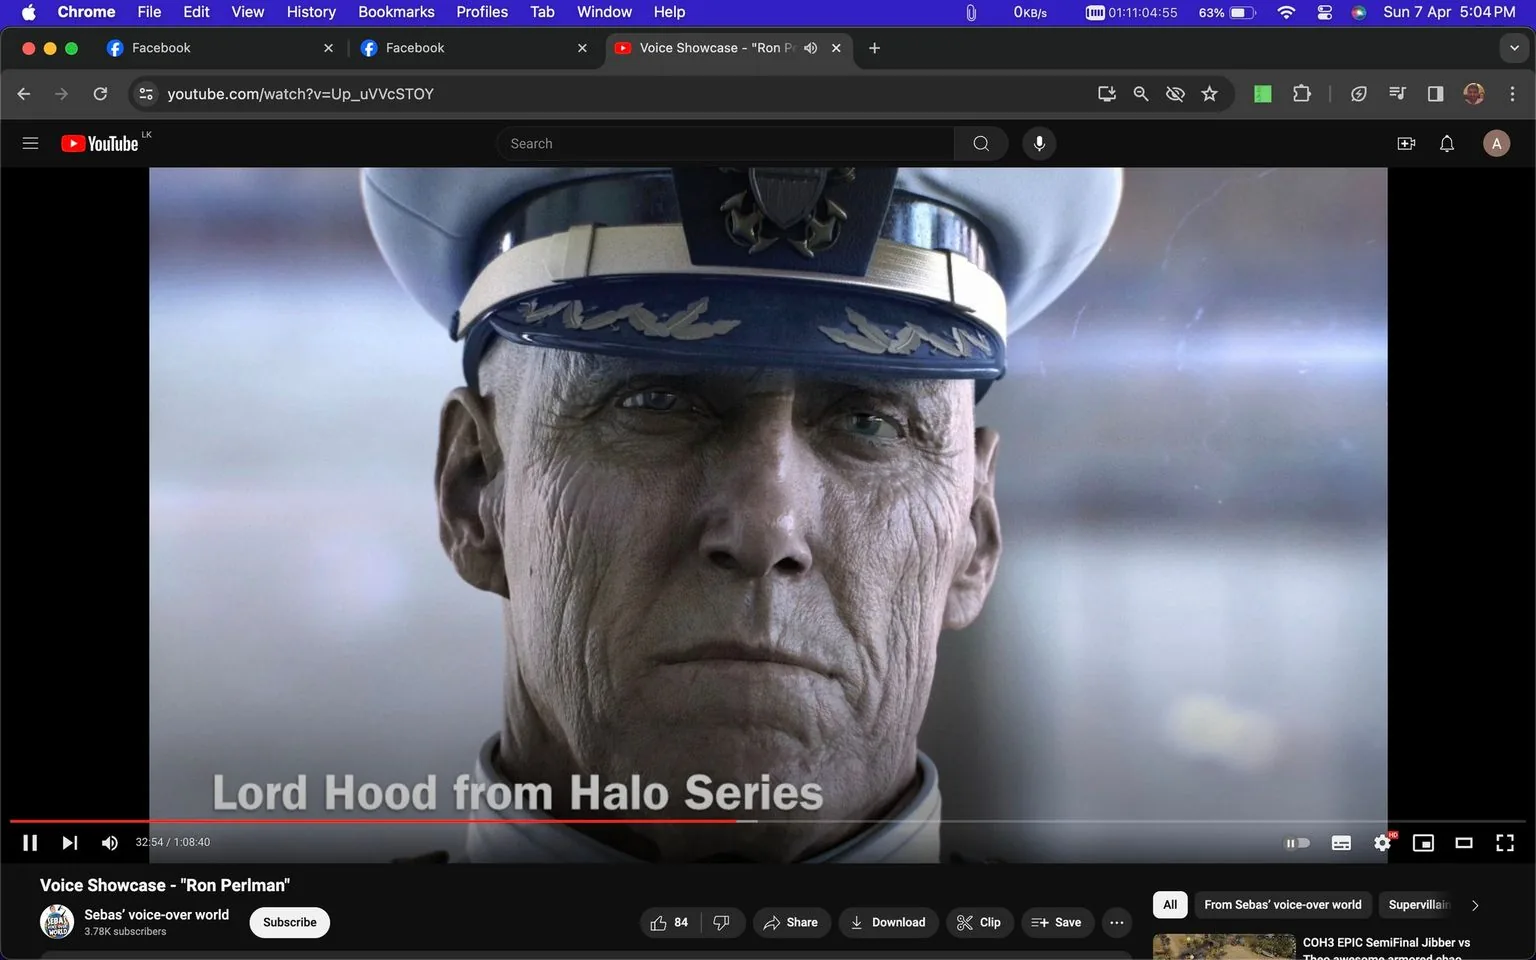Toggle autoplay in the player
This screenshot has width=1536, height=960.
[1297, 842]
